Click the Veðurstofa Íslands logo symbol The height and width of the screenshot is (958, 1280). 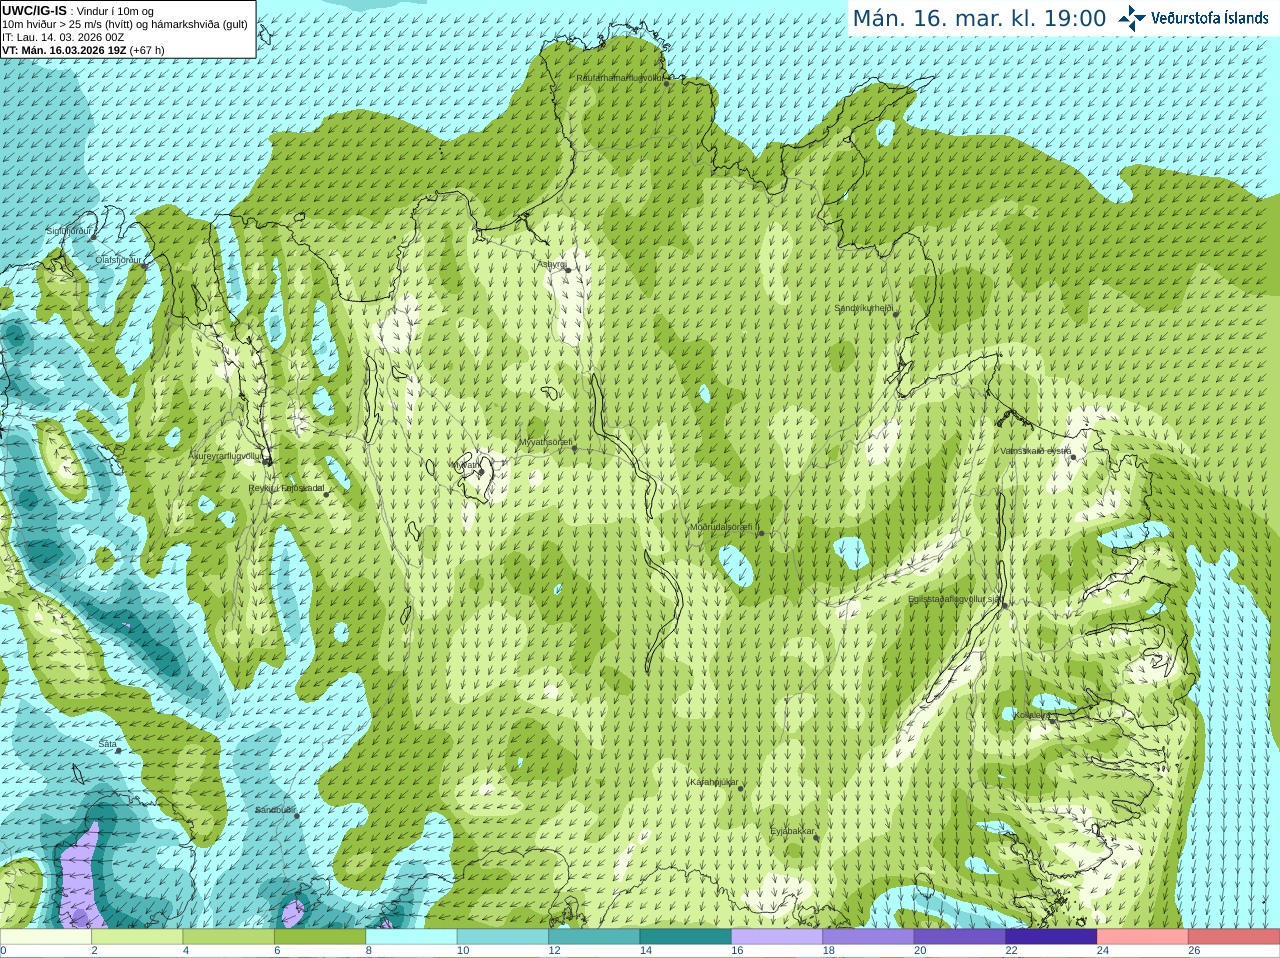pyautogui.click(x=1132, y=18)
